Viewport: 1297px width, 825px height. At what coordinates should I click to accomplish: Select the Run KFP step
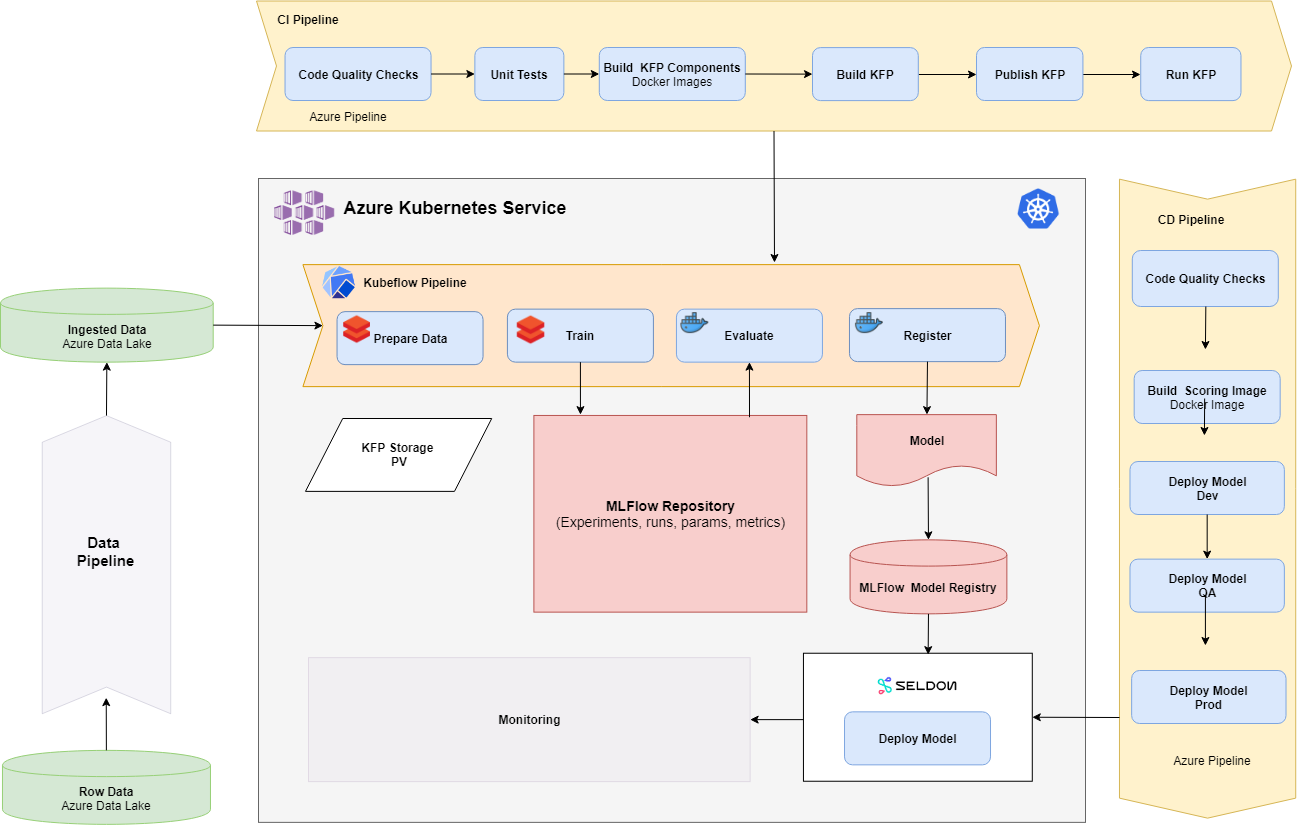click(1191, 74)
